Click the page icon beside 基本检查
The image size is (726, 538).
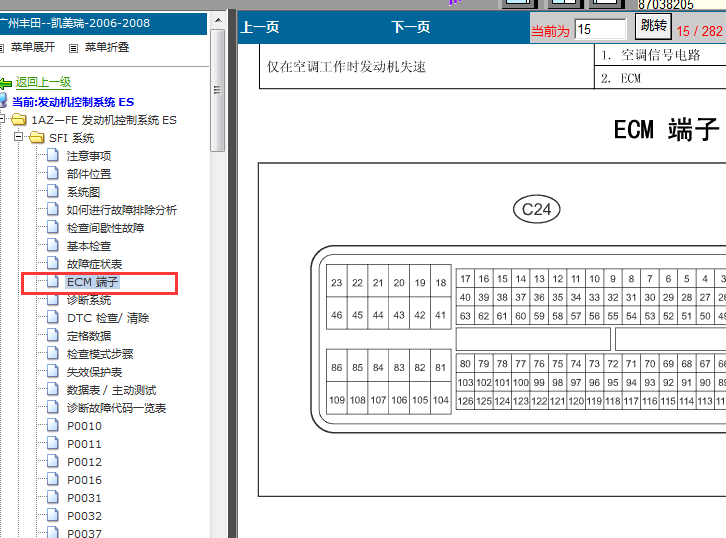click(53, 245)
